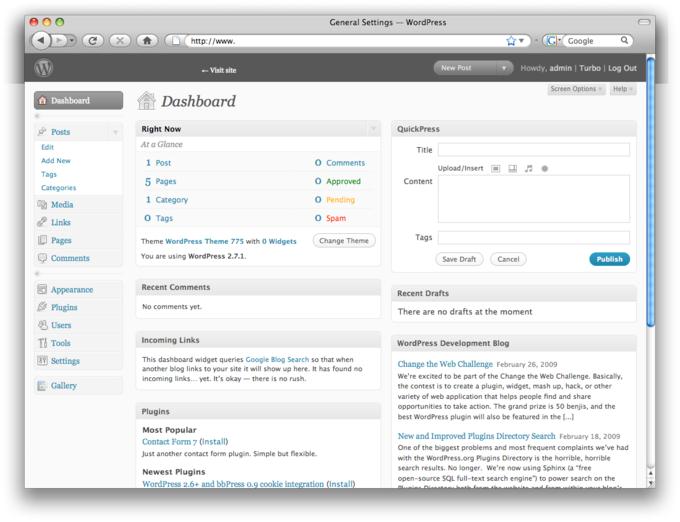Open Tags under Posts menu
Image resolution: width=680 pixels, height=522 pixels.
click(49, 174)
